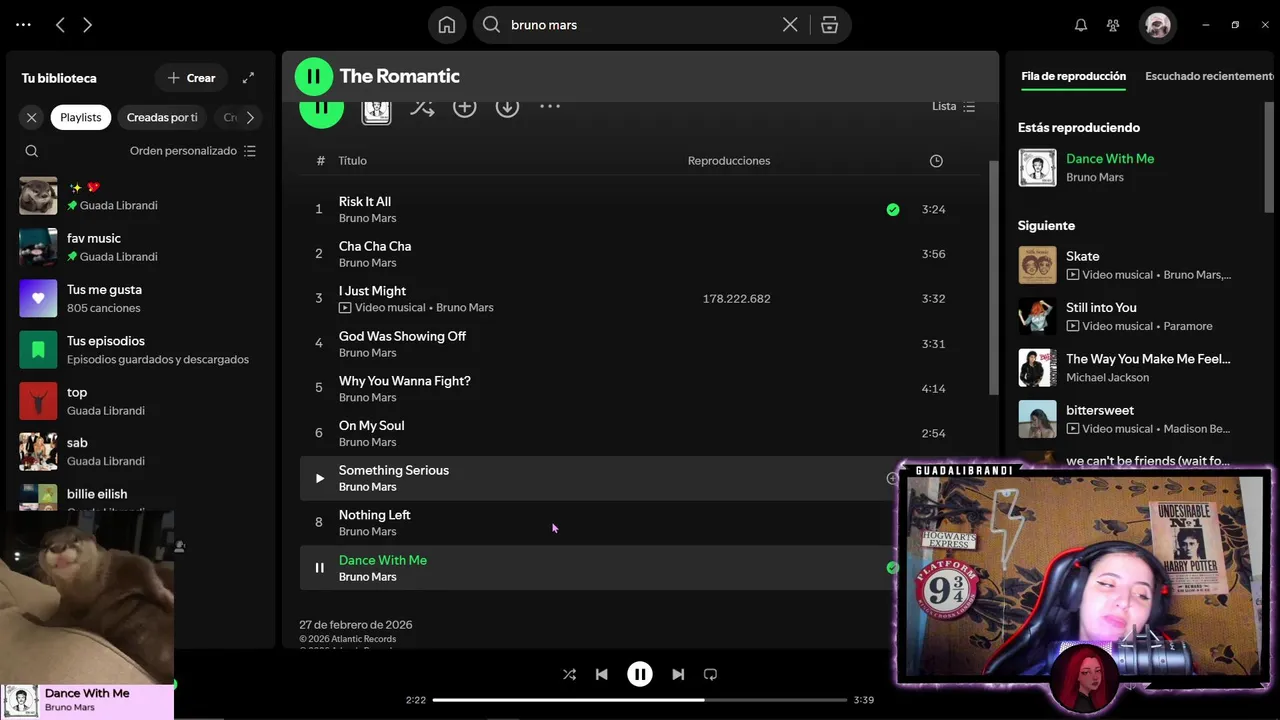The width and height of the screenshot is (1280, 720).
Task: Play the Something Serious track
Action: [x=319, y=478]
